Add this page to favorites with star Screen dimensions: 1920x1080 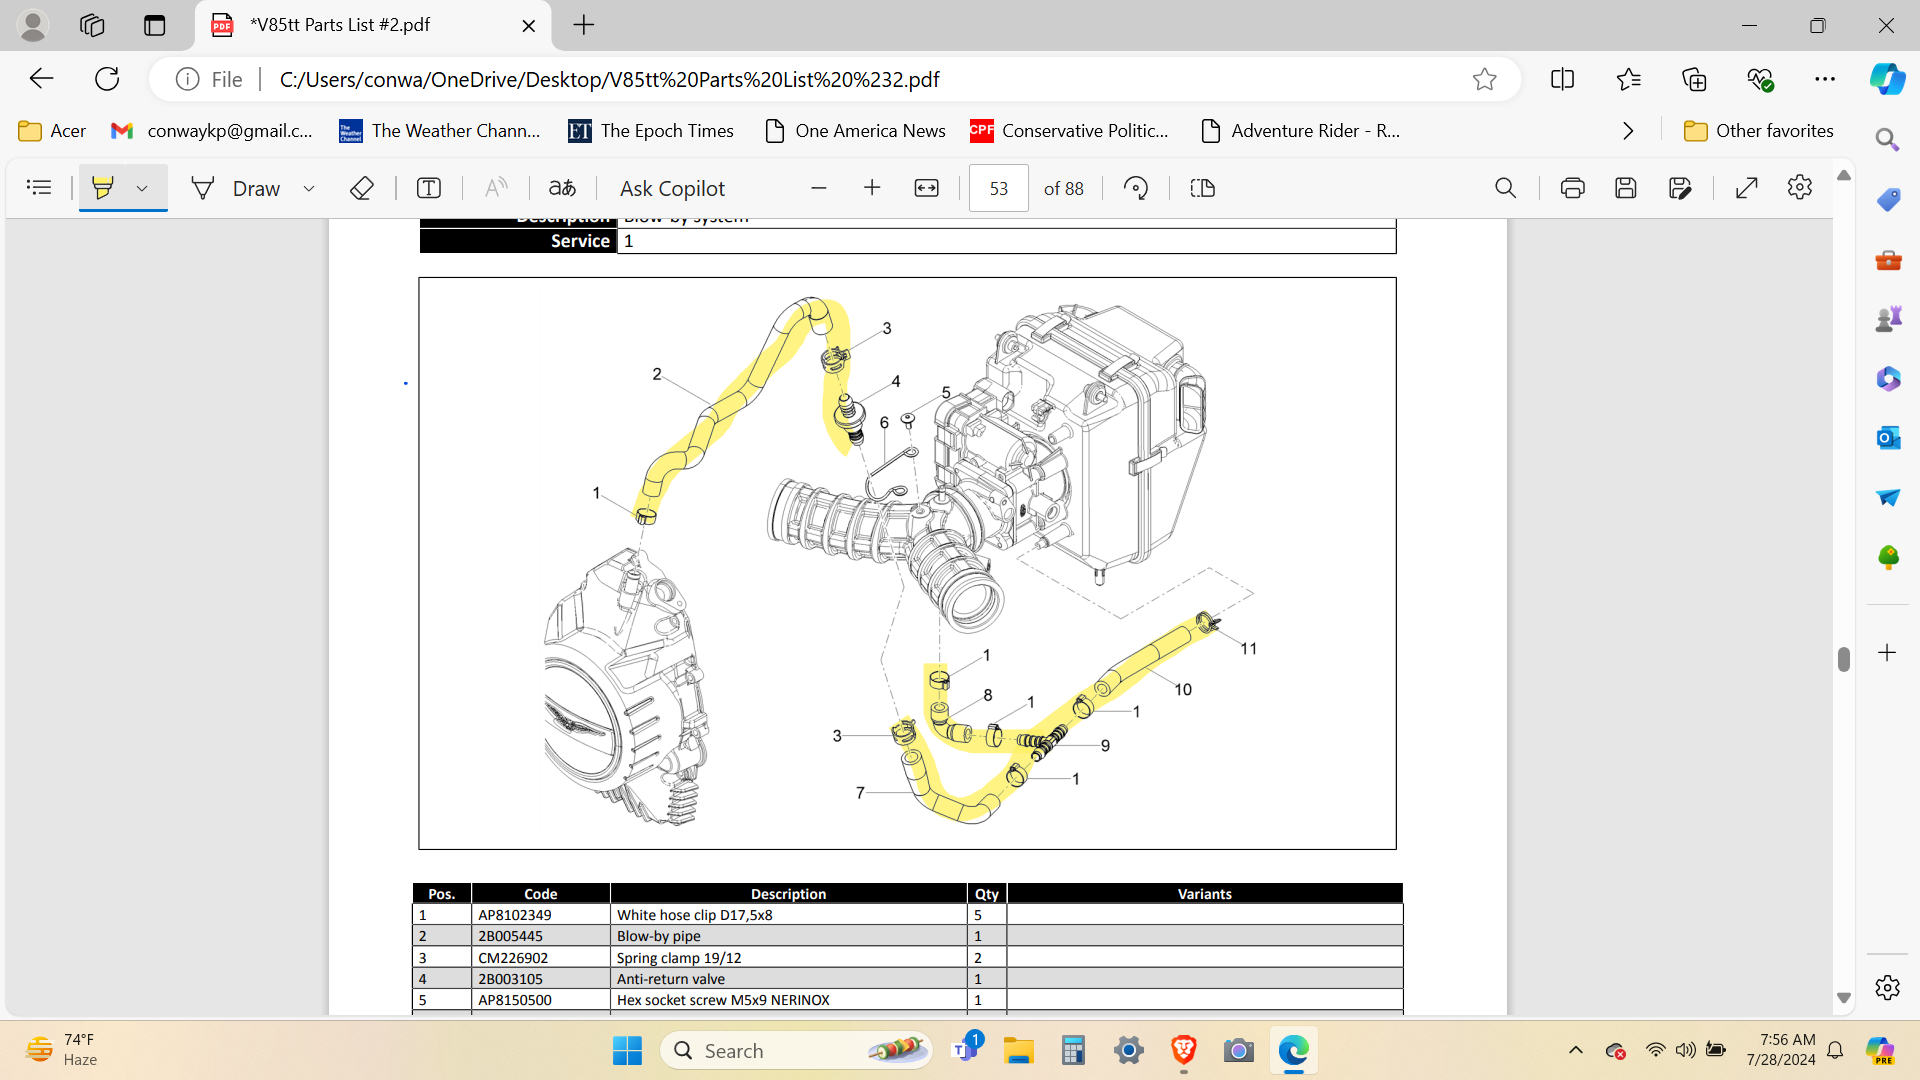pos(1485,79)
